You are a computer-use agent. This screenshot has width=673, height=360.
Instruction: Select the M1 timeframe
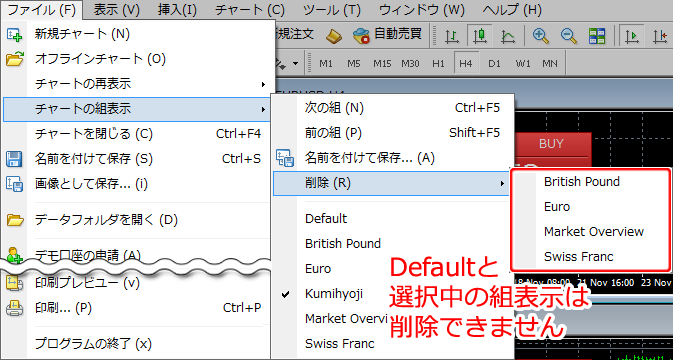click(326, 64)
